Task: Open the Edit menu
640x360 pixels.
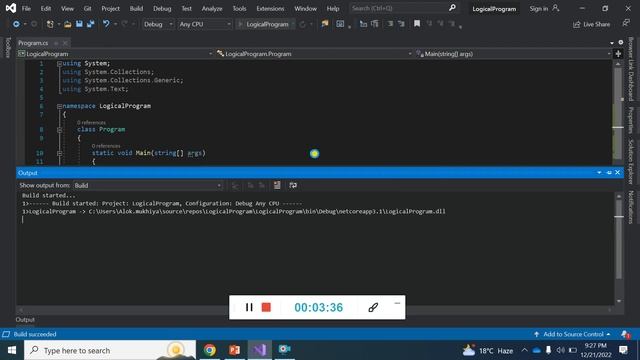Action: pos(46,8)
